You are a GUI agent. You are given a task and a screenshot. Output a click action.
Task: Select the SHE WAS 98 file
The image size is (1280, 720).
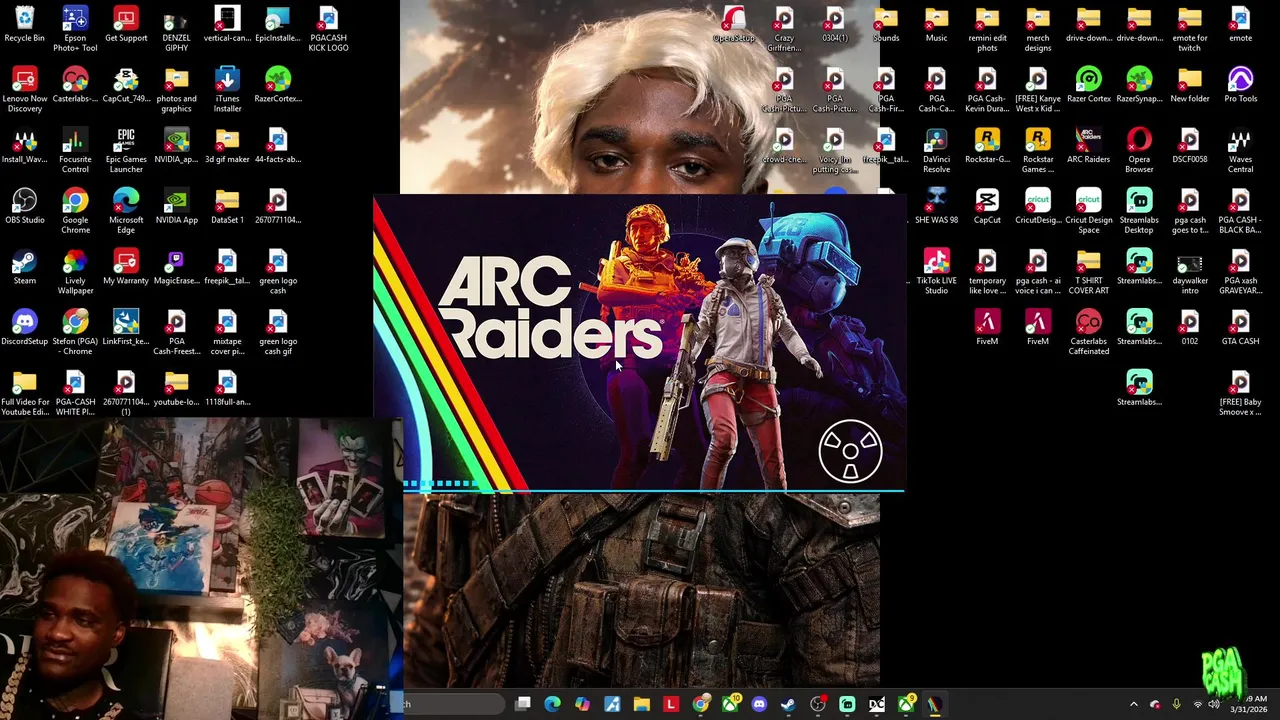point(936,207)
